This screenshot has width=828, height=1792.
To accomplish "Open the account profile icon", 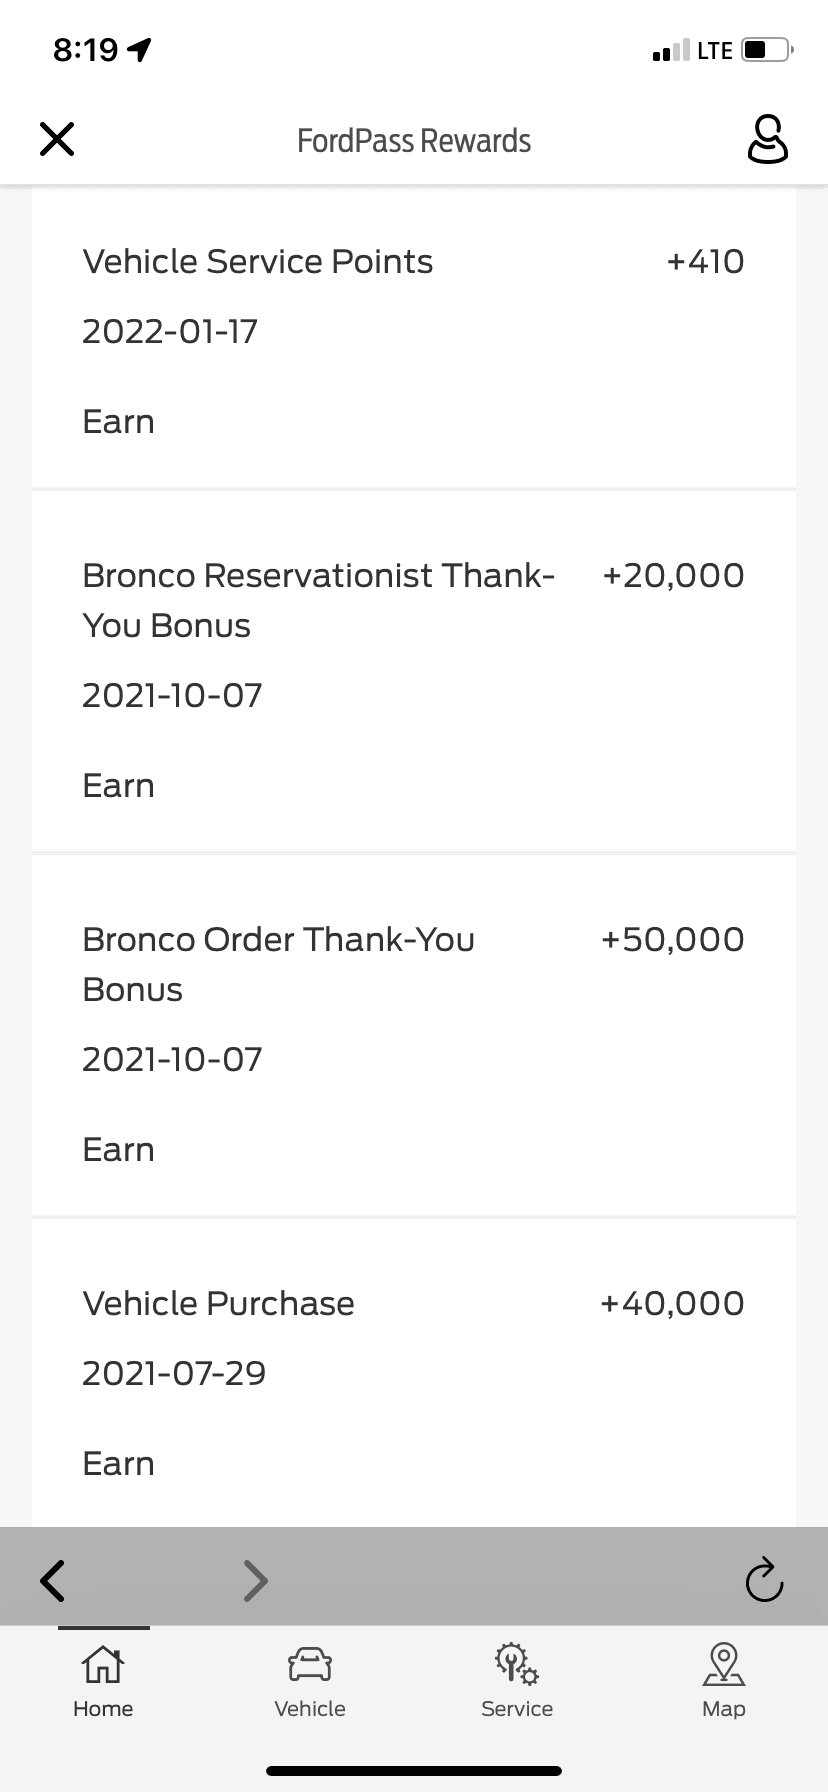I will pyautogui.click(x=767, y=139).
